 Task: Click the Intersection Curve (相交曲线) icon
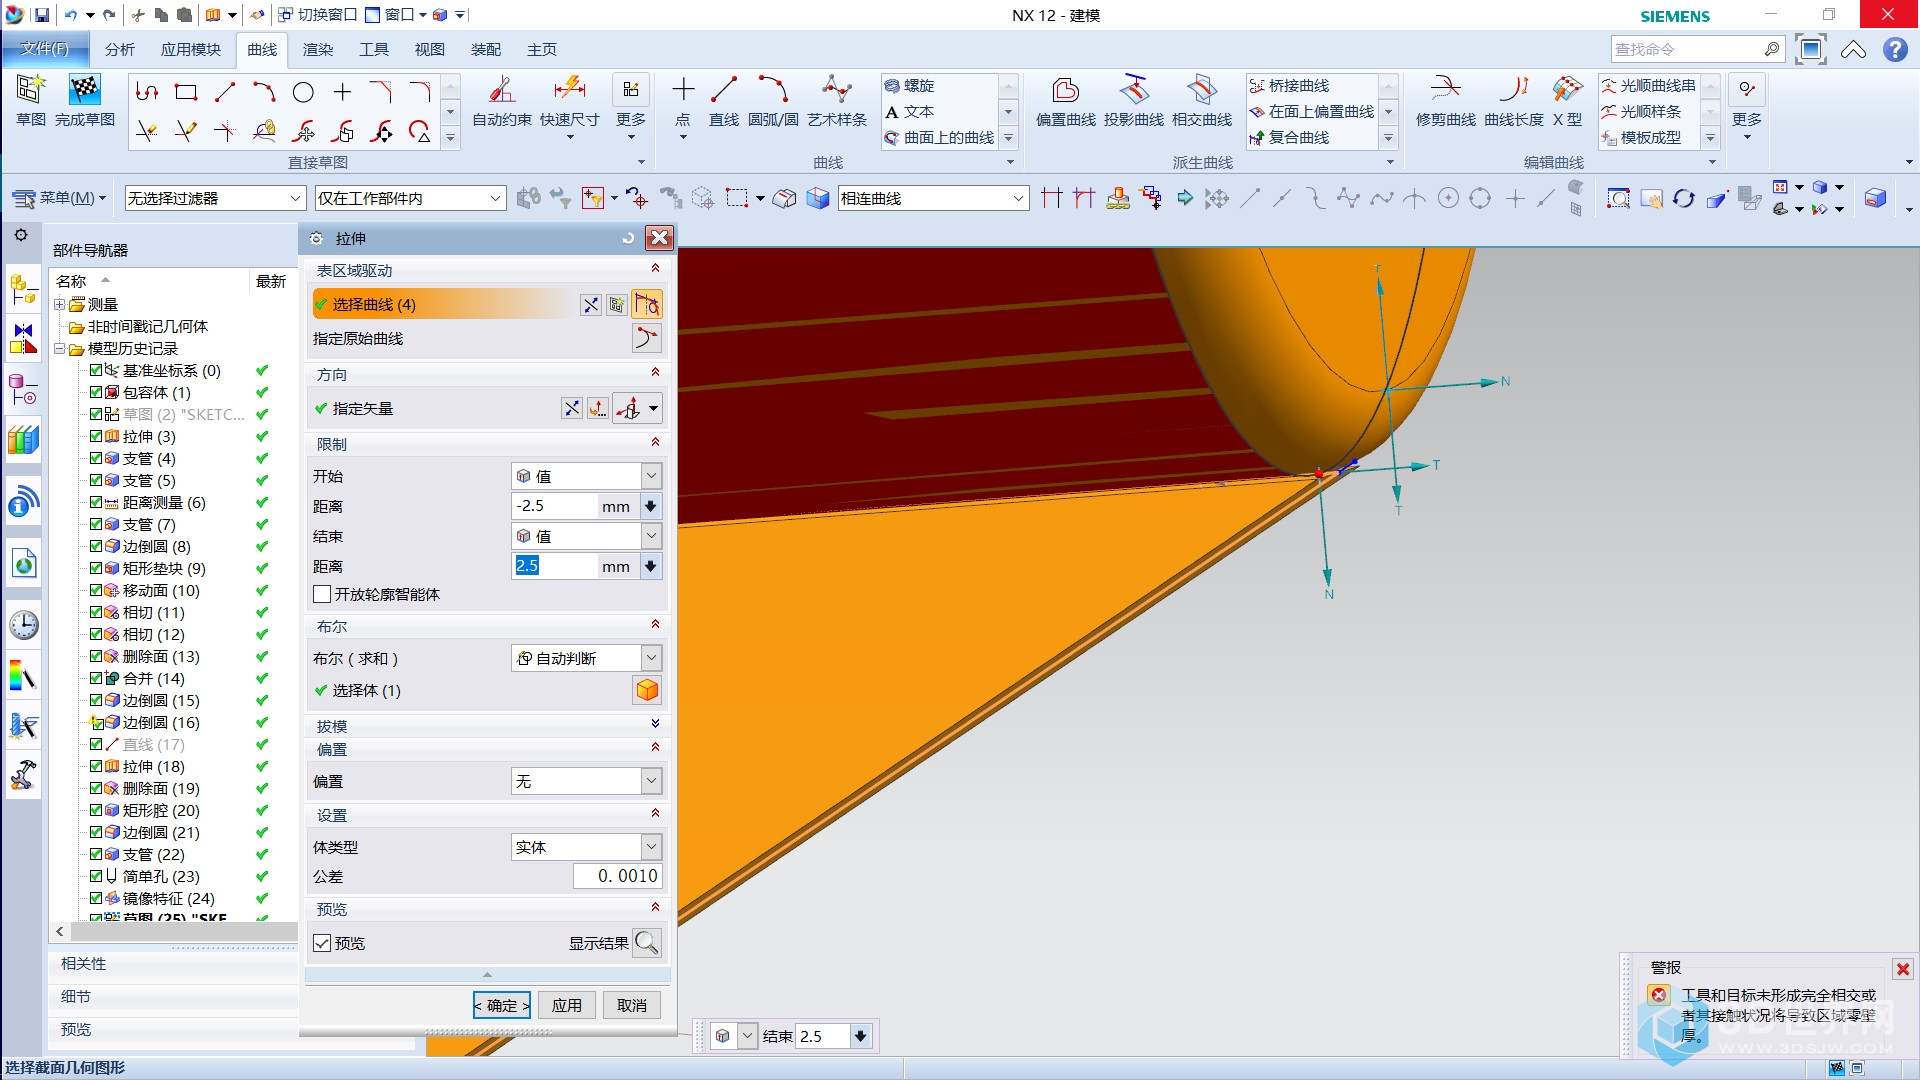click(x=1202, y=90)
